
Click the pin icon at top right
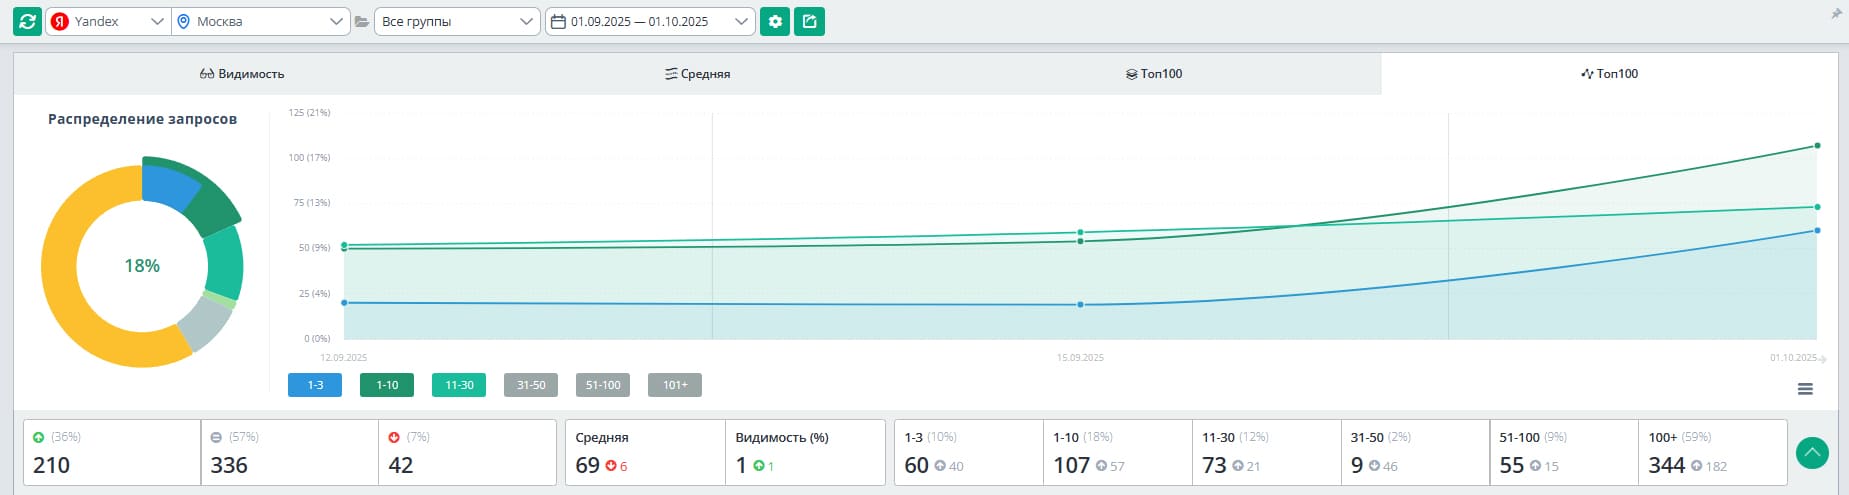click(1836, 14)
